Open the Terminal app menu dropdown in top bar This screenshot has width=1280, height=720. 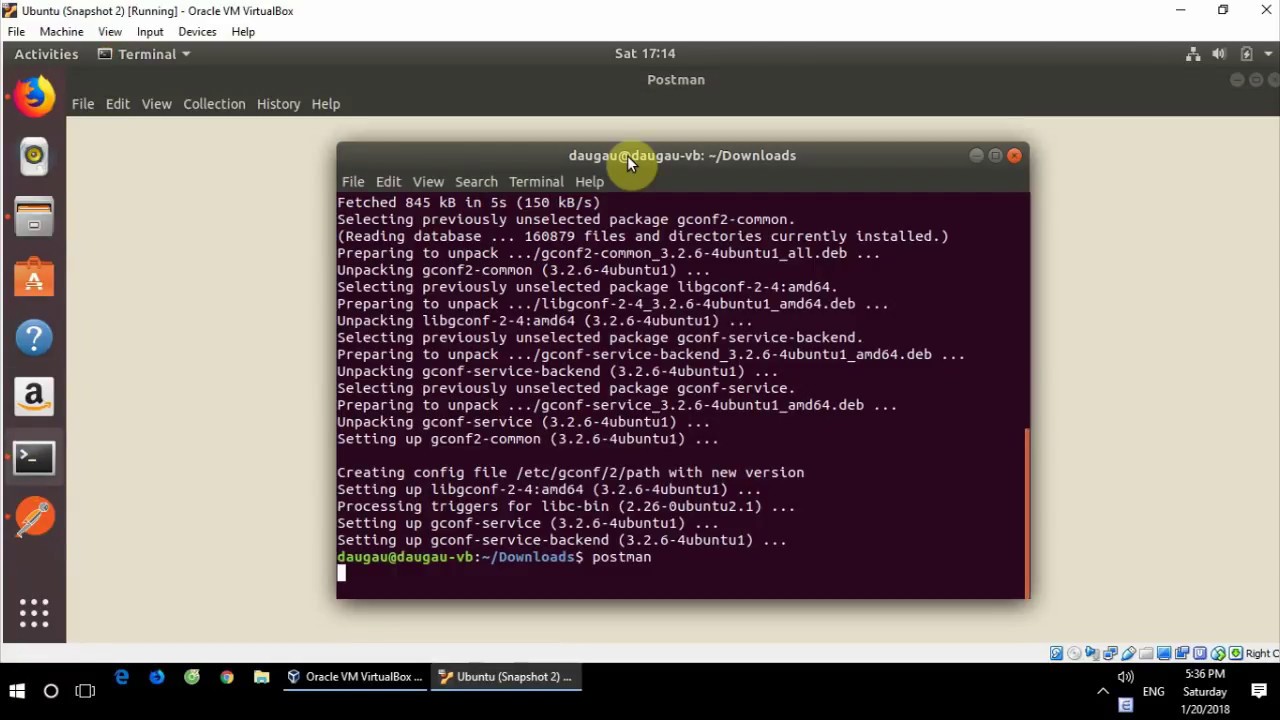tap(144, 54)
